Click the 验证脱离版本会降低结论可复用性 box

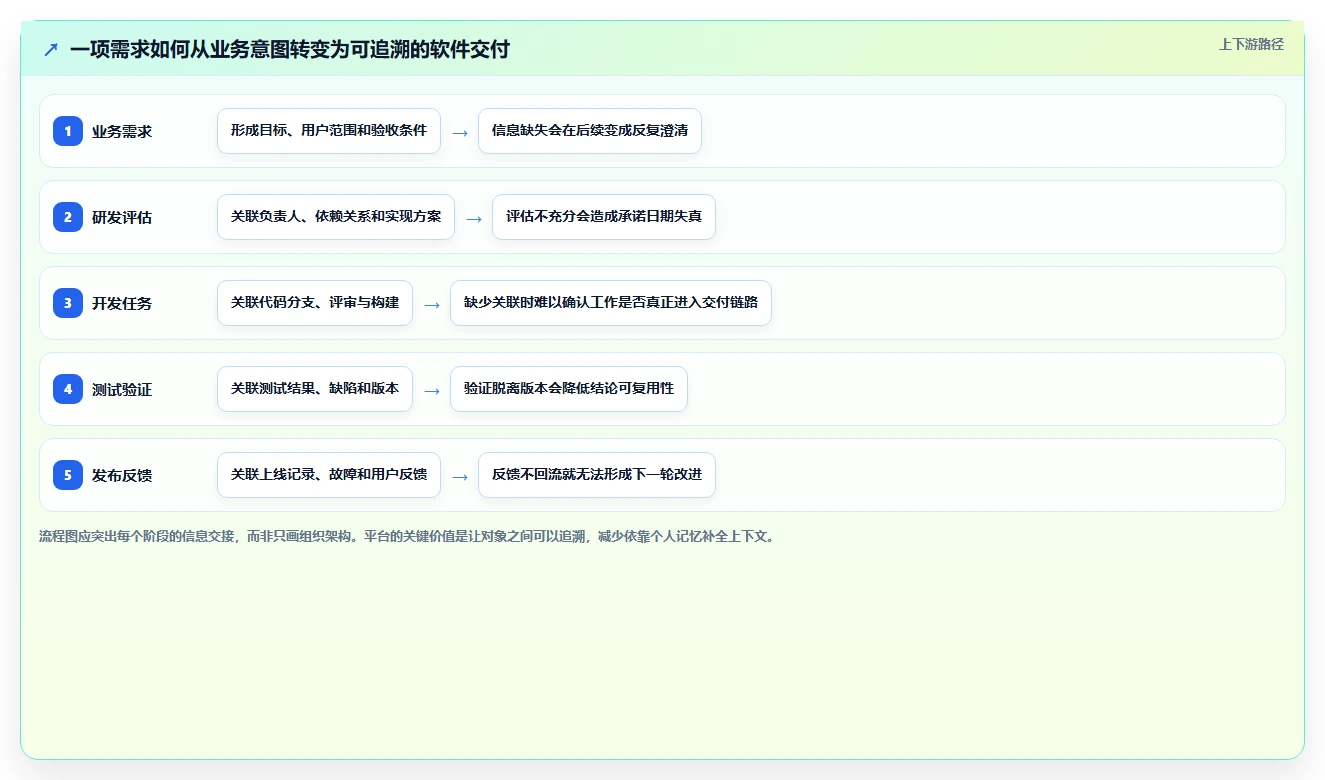point(569,389)
